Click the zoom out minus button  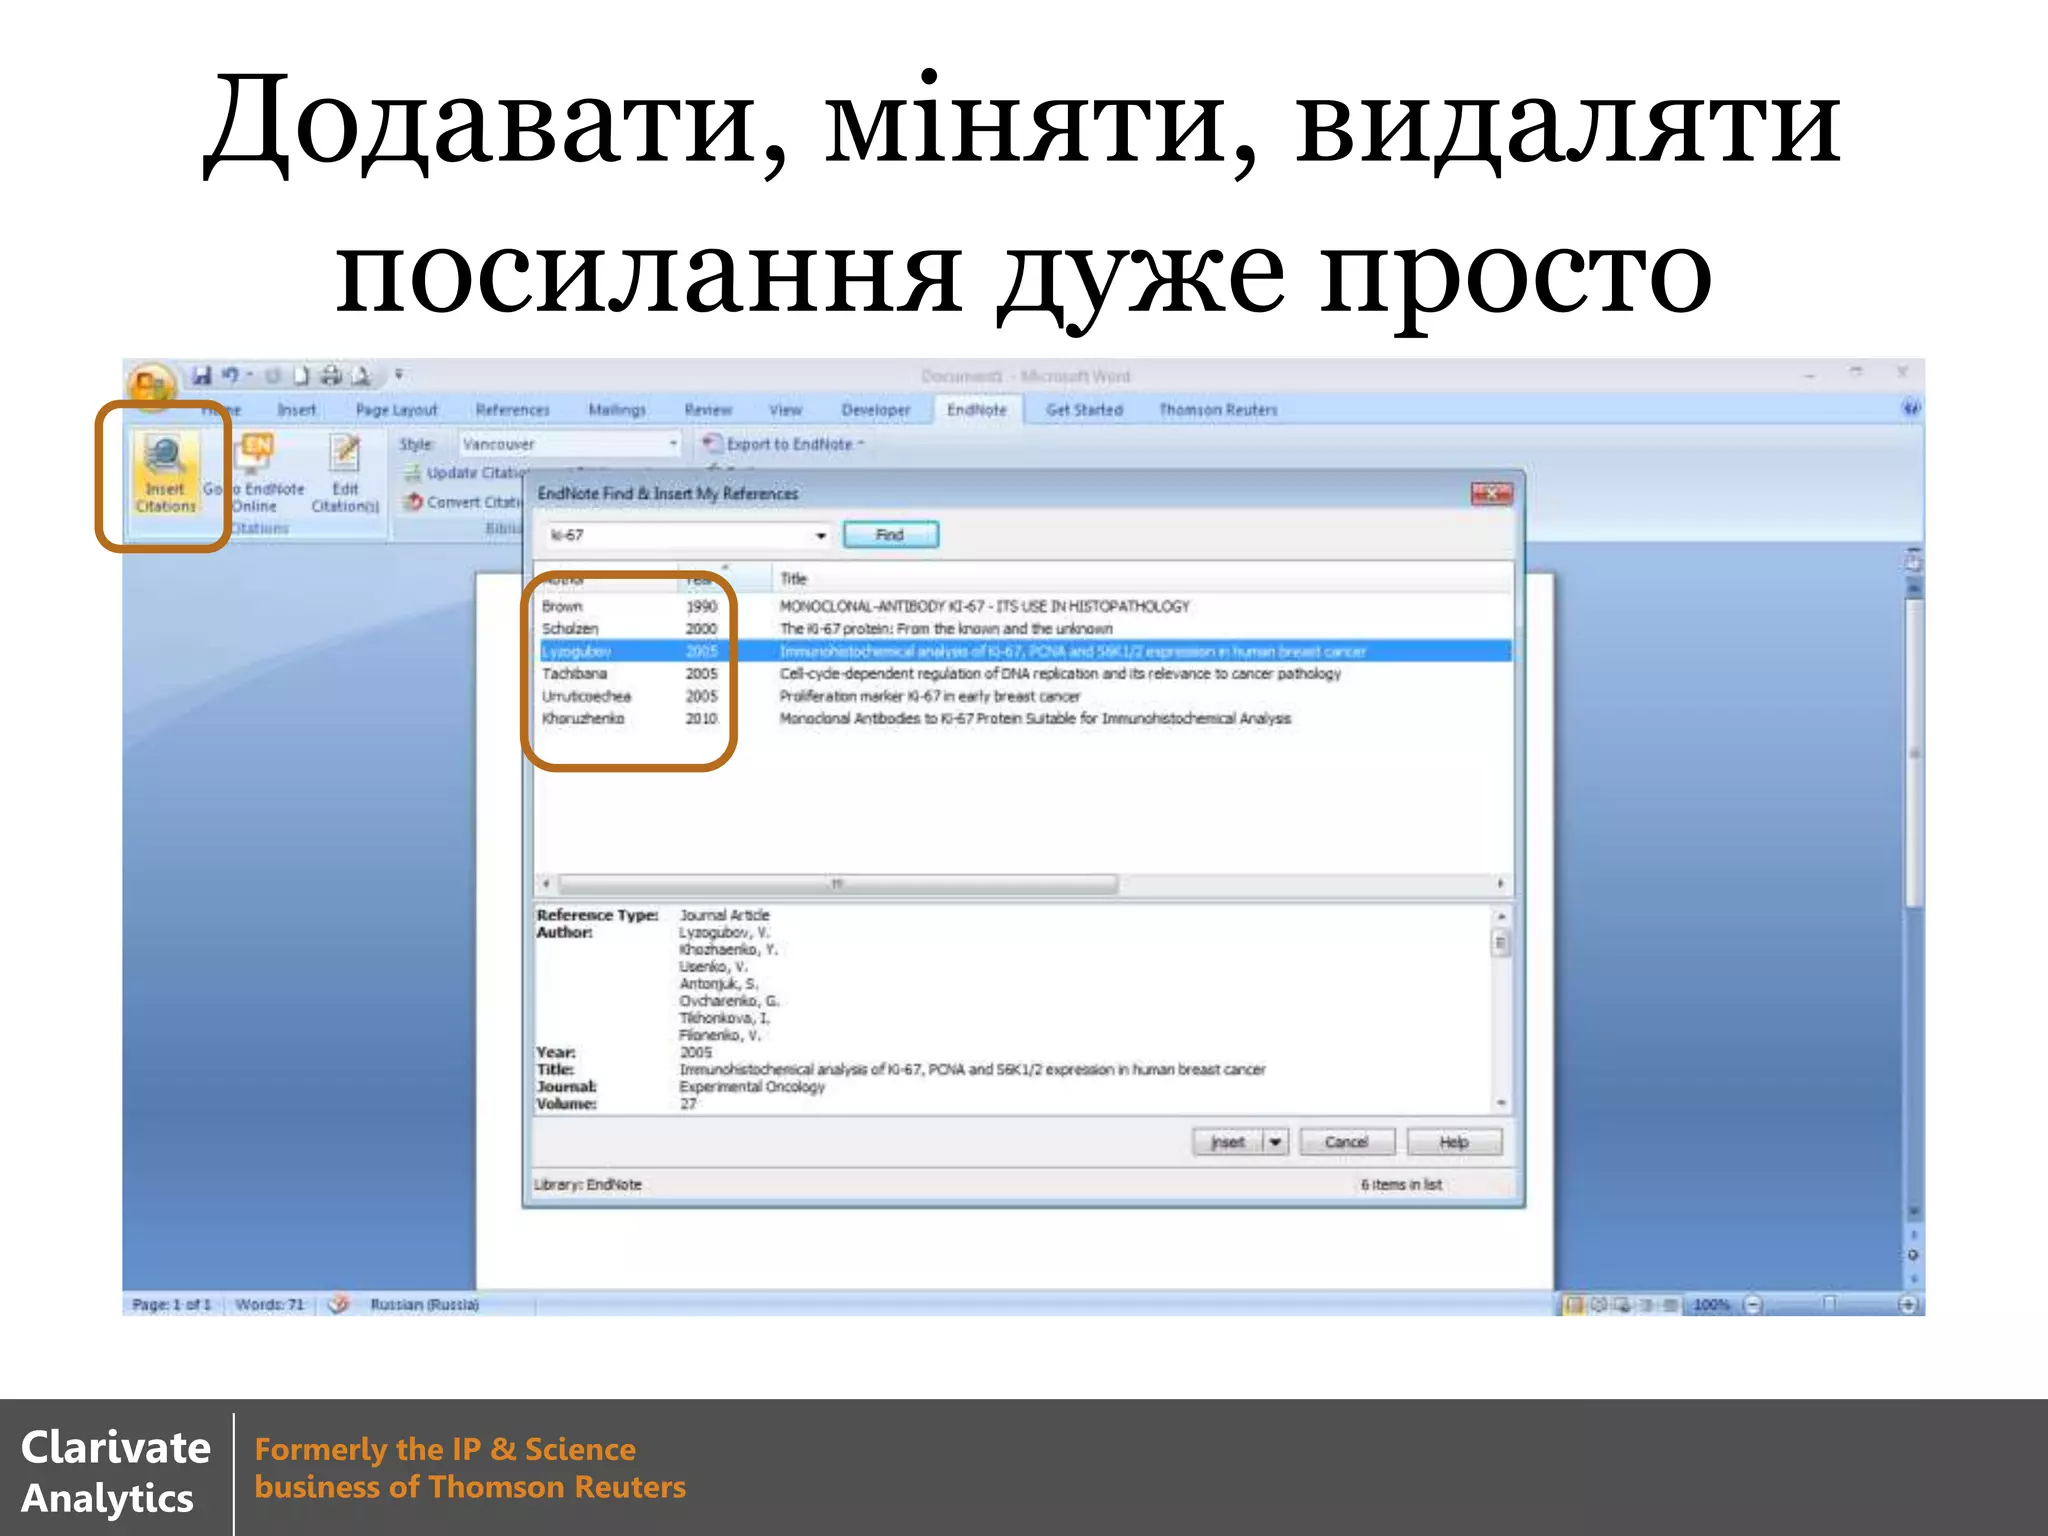pos(1753,1305)
